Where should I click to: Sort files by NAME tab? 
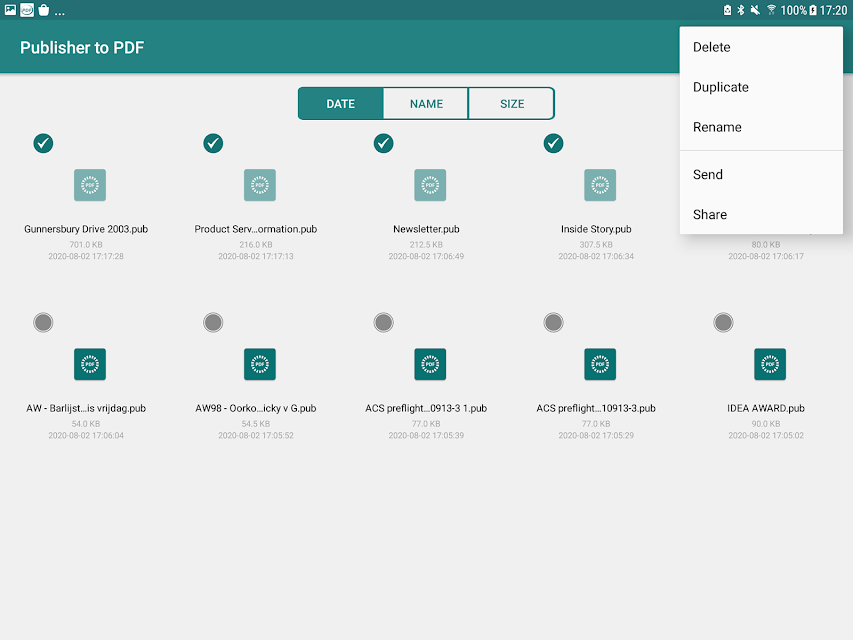[x=426, y=103]
